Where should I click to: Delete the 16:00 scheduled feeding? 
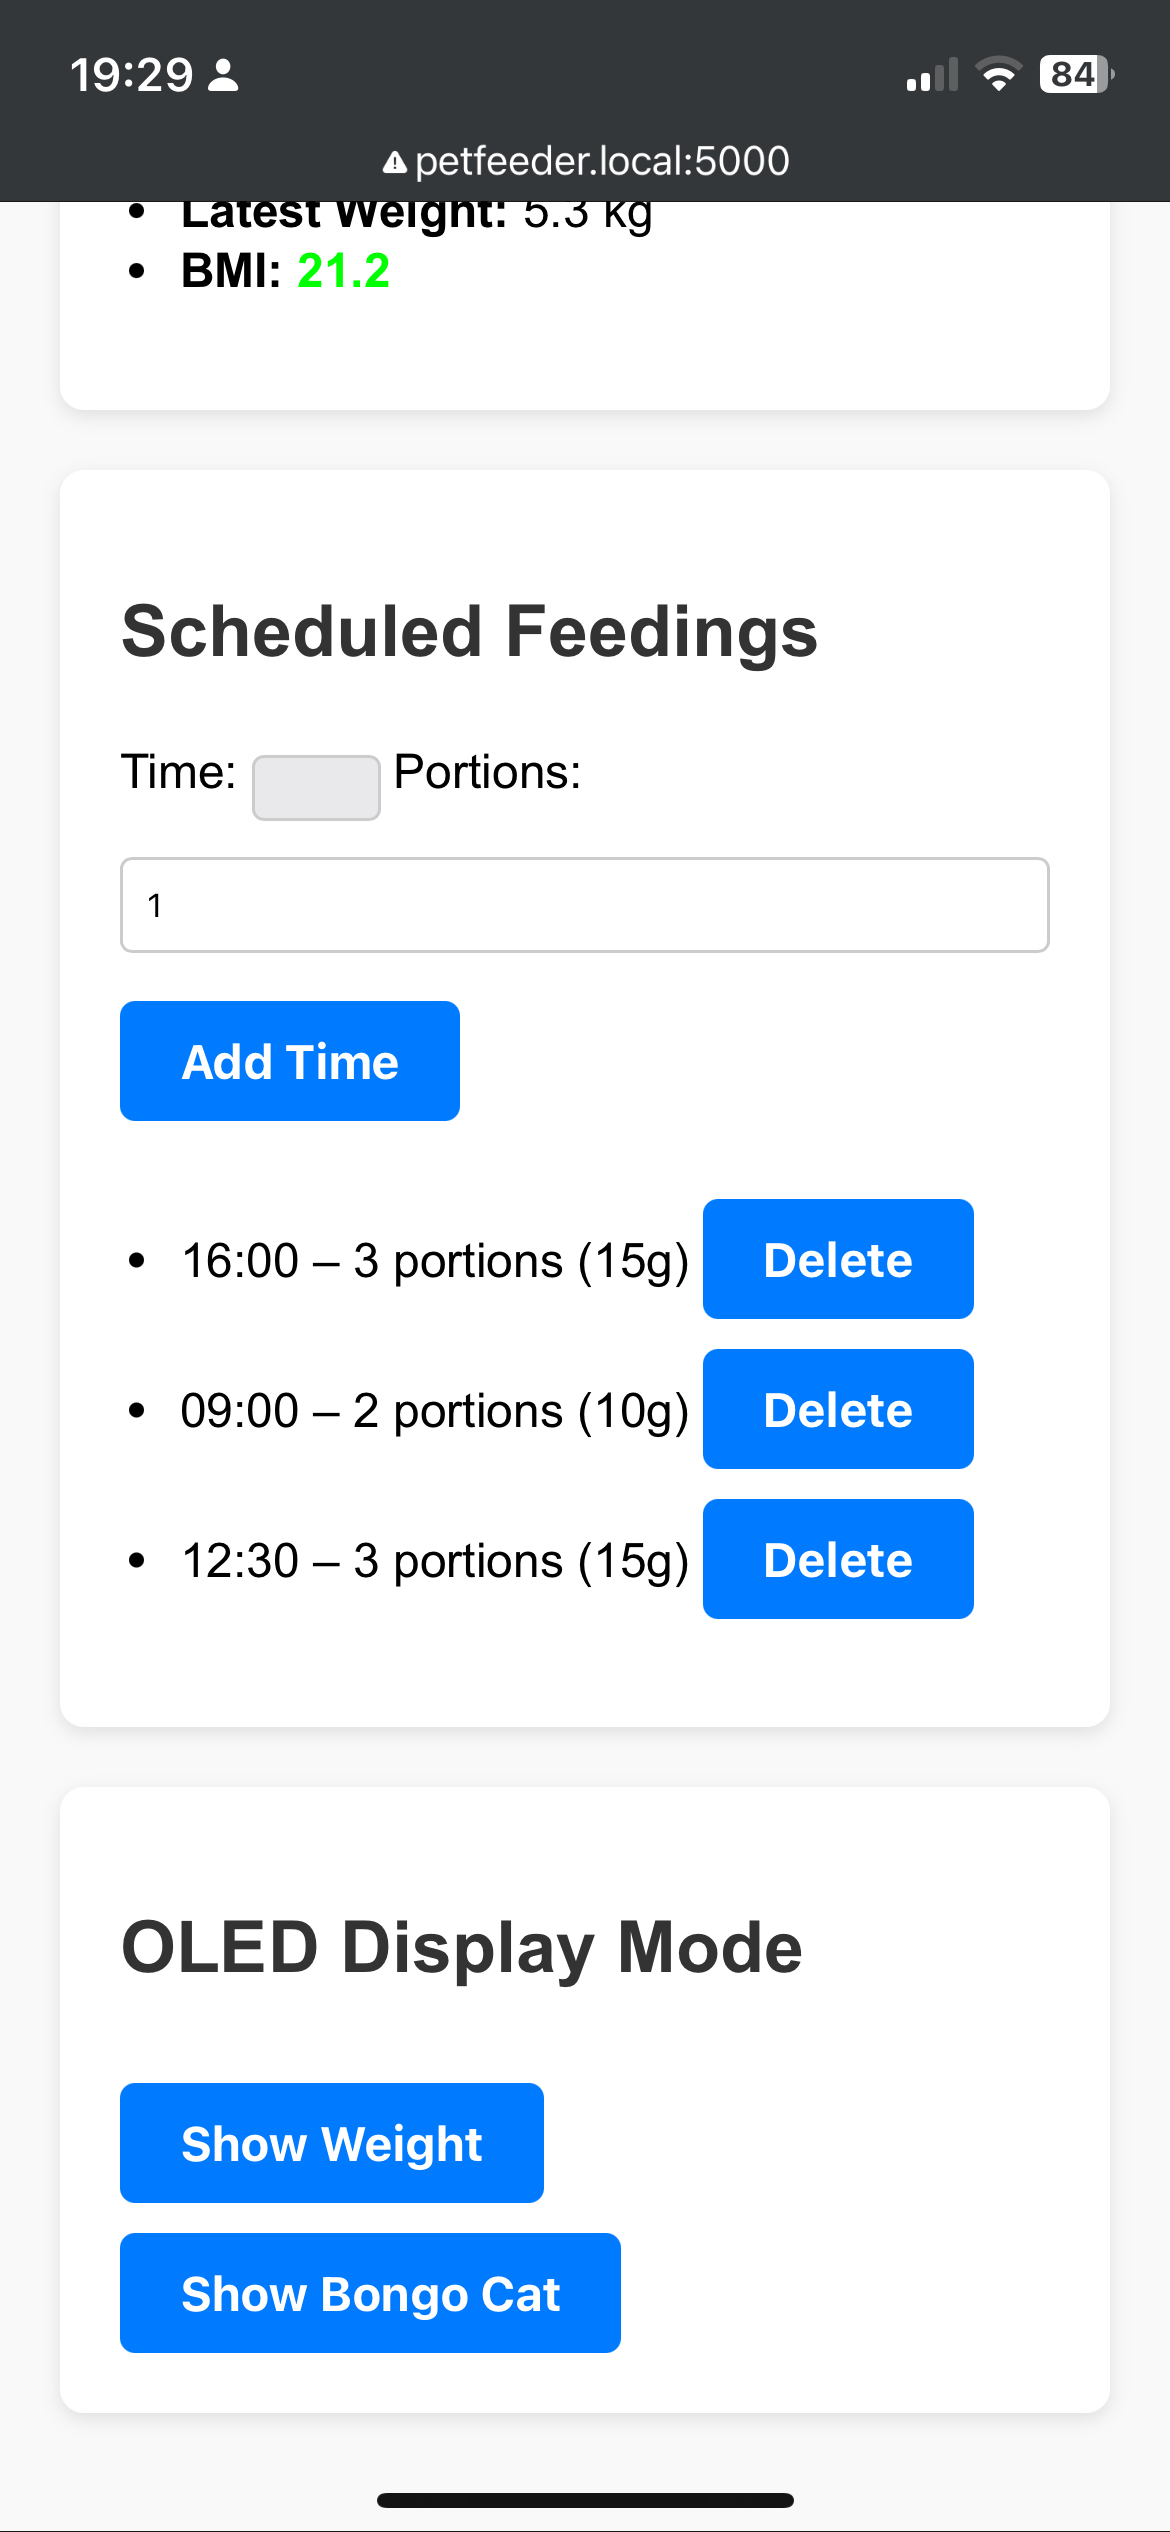pos(838,1259)
